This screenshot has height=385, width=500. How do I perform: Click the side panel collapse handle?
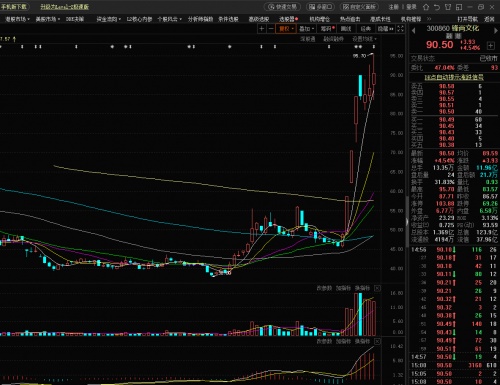[407, 222]
